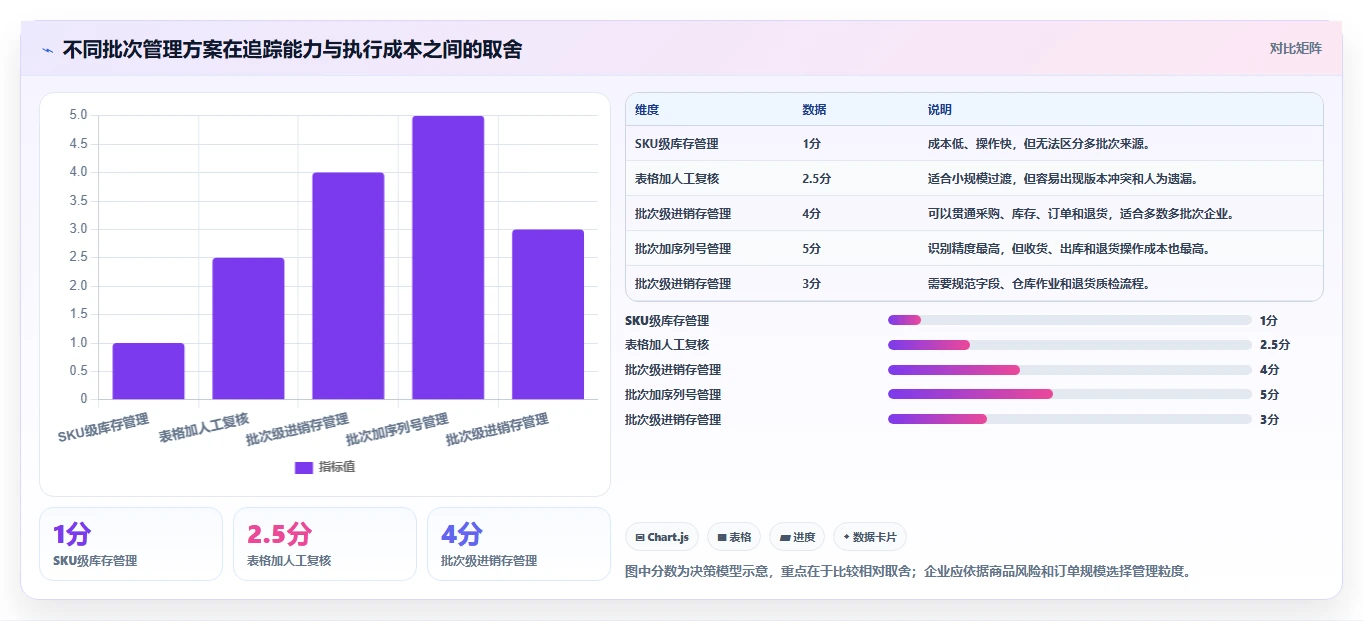Viewport: 1363px width, 621px height.
Task: Click the Chart.js tag pill
Action: [x=662, y=537]
